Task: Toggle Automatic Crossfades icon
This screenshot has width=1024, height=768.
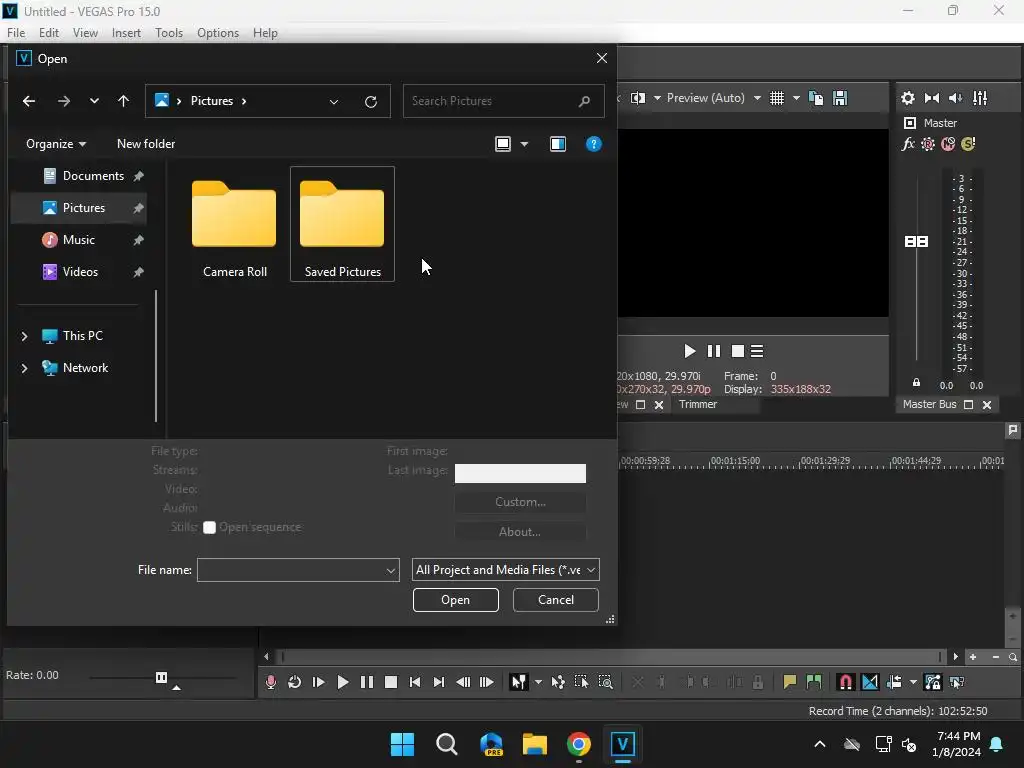Action: [x=870, y=682]
